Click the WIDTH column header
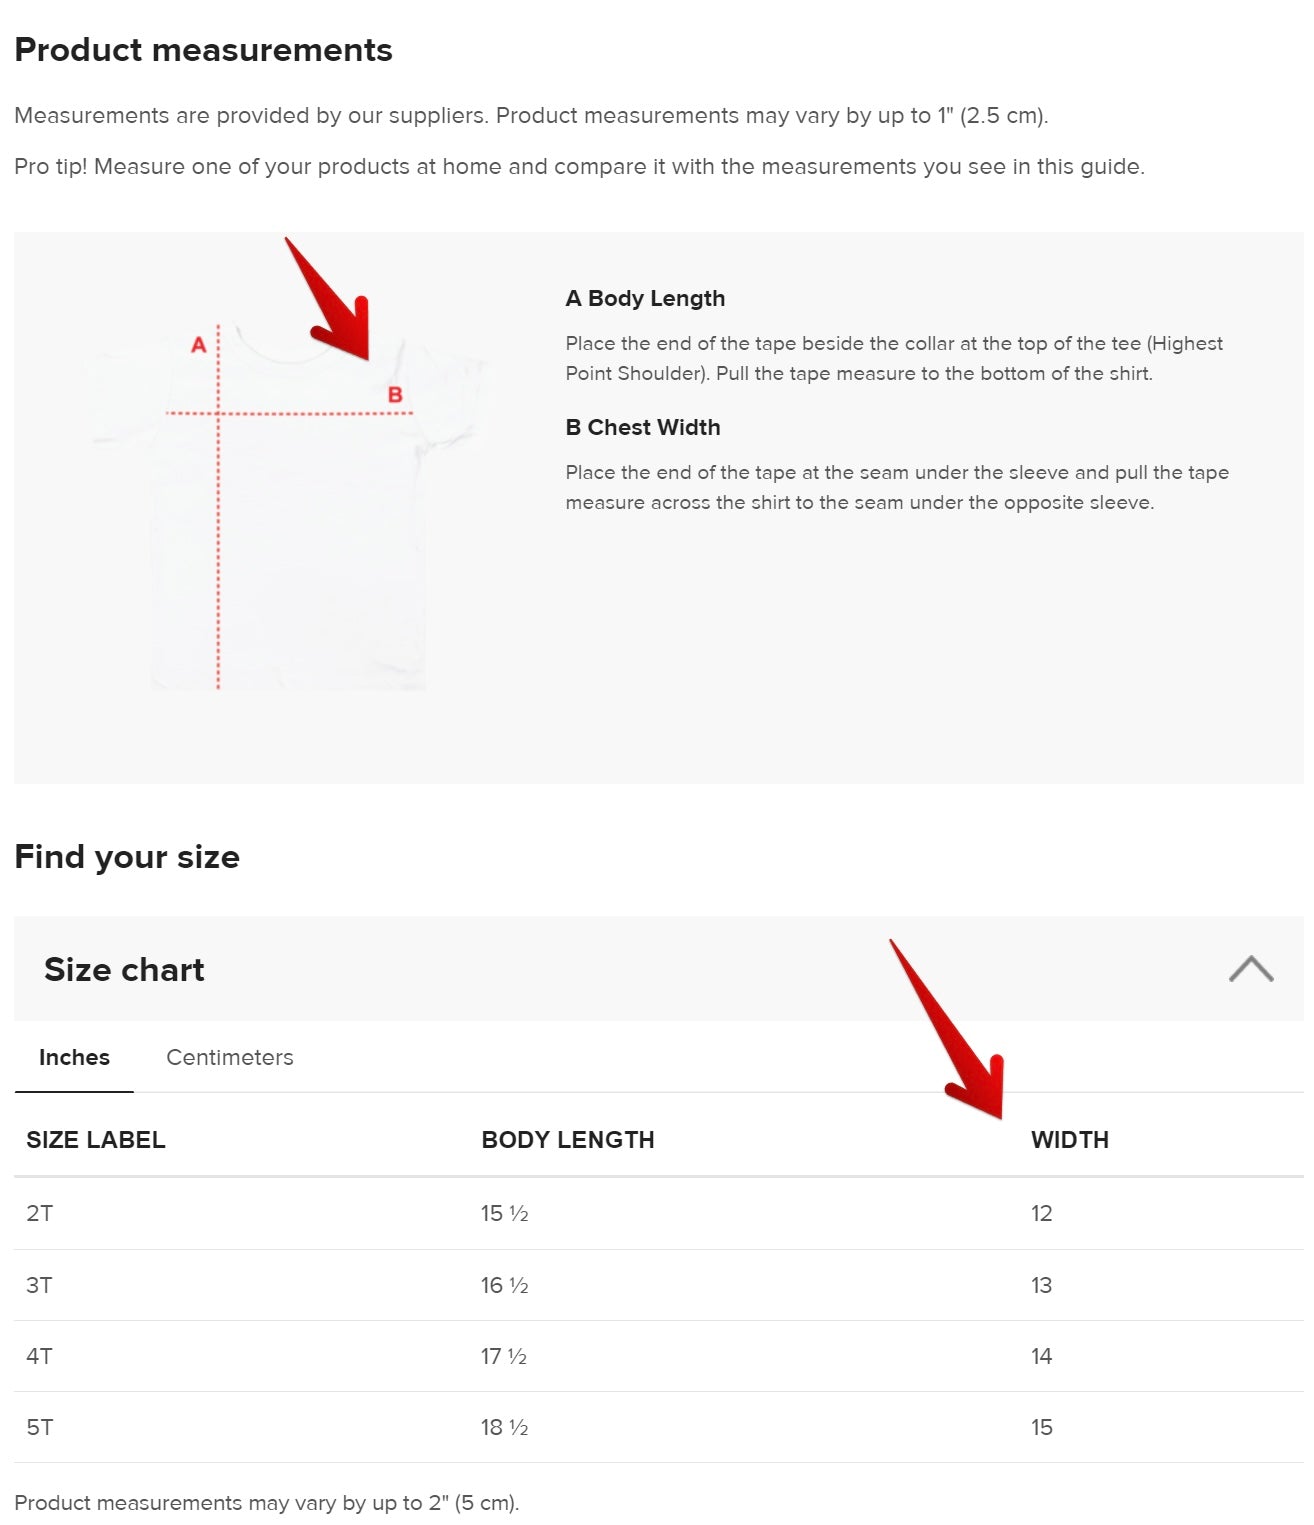 tap(1070, 1140)
